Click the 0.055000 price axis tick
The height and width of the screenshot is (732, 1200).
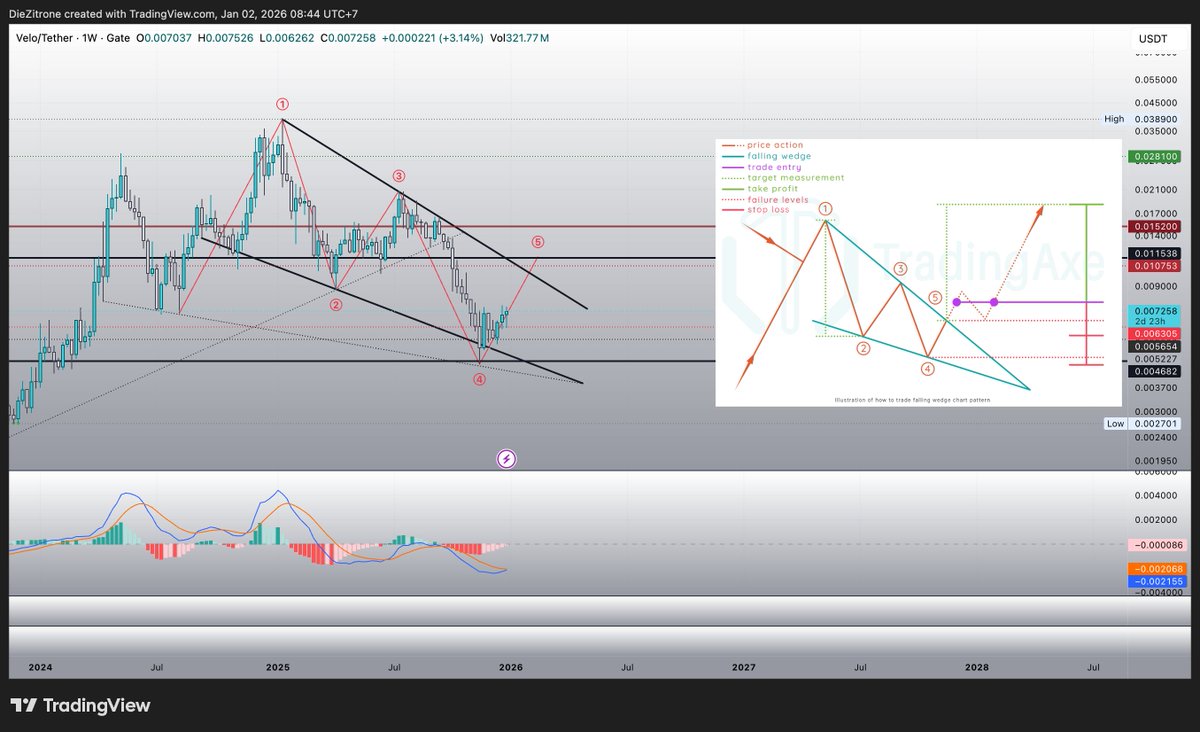click(1155, 78)
